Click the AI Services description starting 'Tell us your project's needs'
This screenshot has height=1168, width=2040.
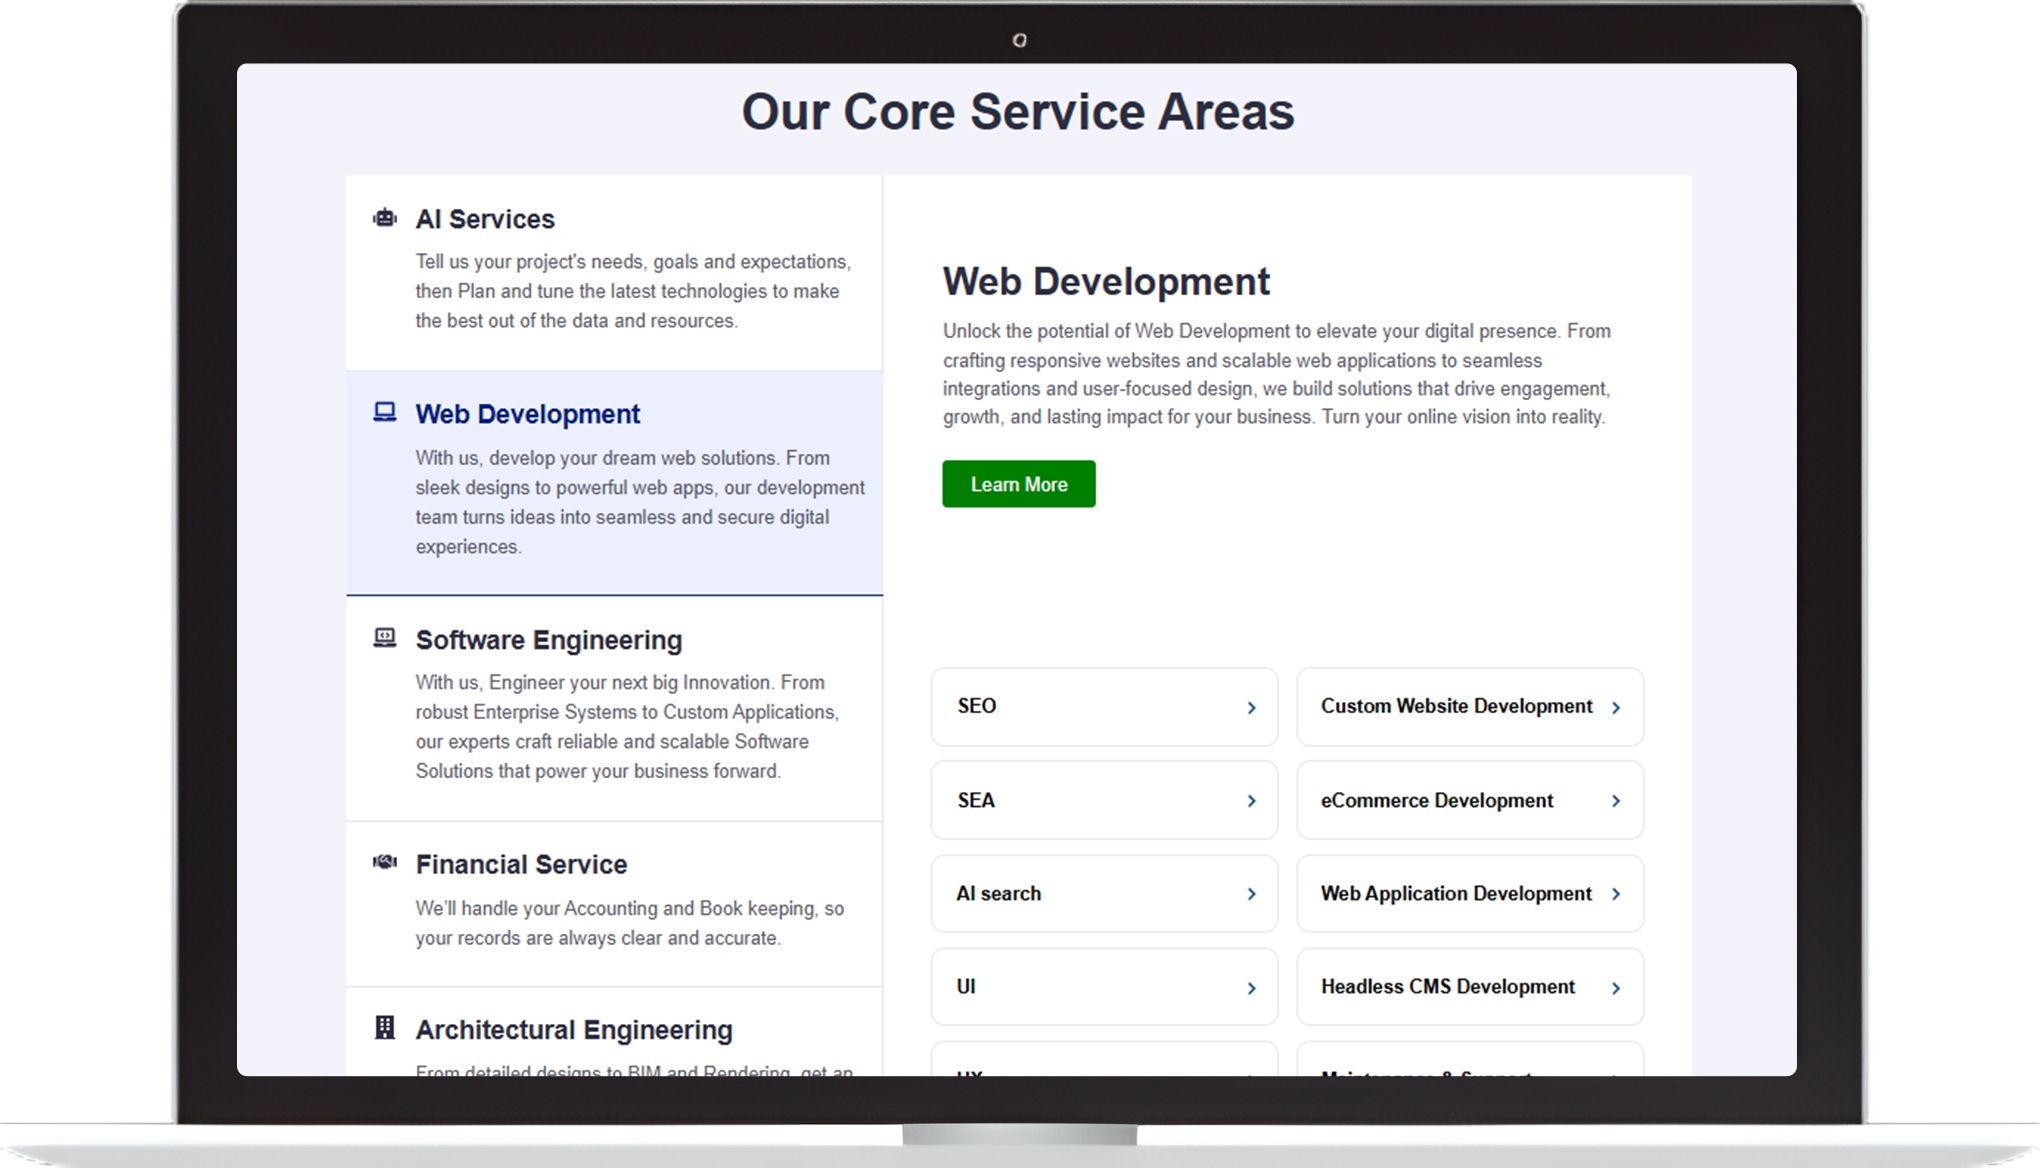tap(633, 291)
